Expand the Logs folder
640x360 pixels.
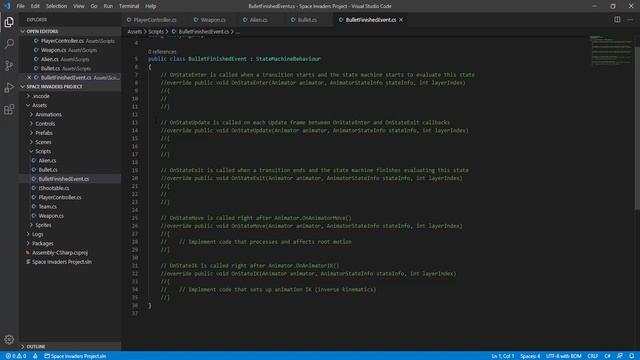point(70,234)
